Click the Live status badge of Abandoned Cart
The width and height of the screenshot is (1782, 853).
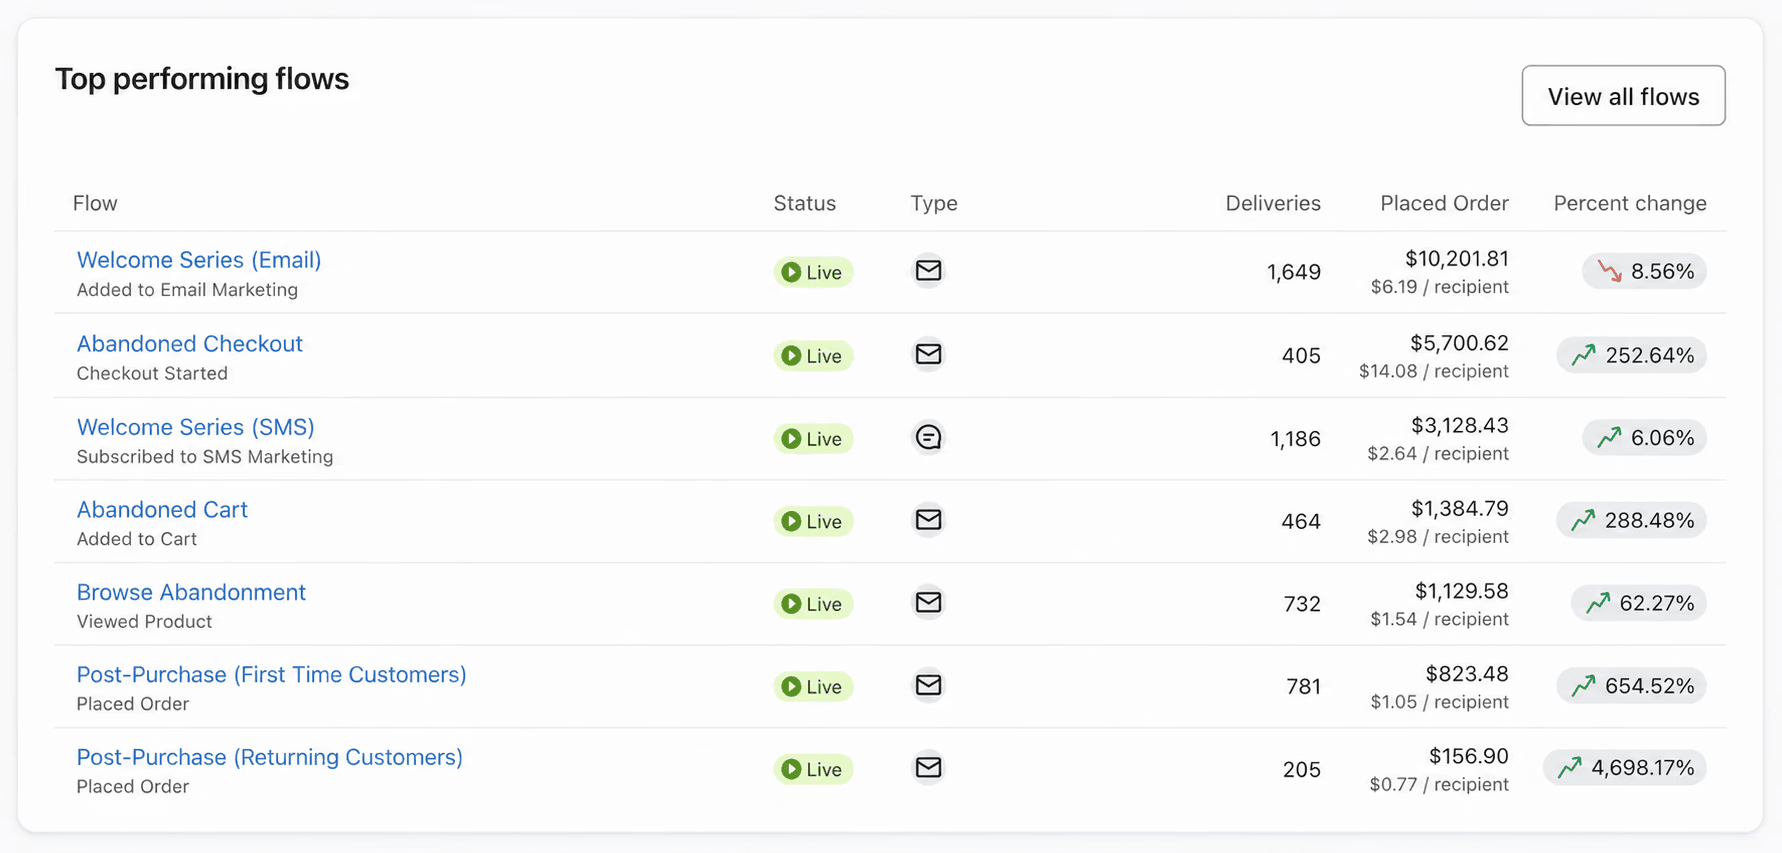(812, 522)
